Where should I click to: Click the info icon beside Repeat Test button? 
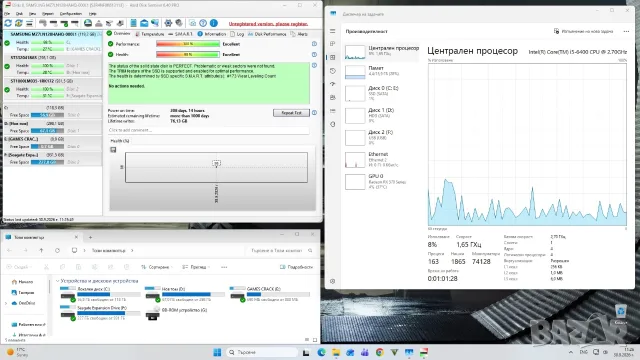click(x=314, y=113)
